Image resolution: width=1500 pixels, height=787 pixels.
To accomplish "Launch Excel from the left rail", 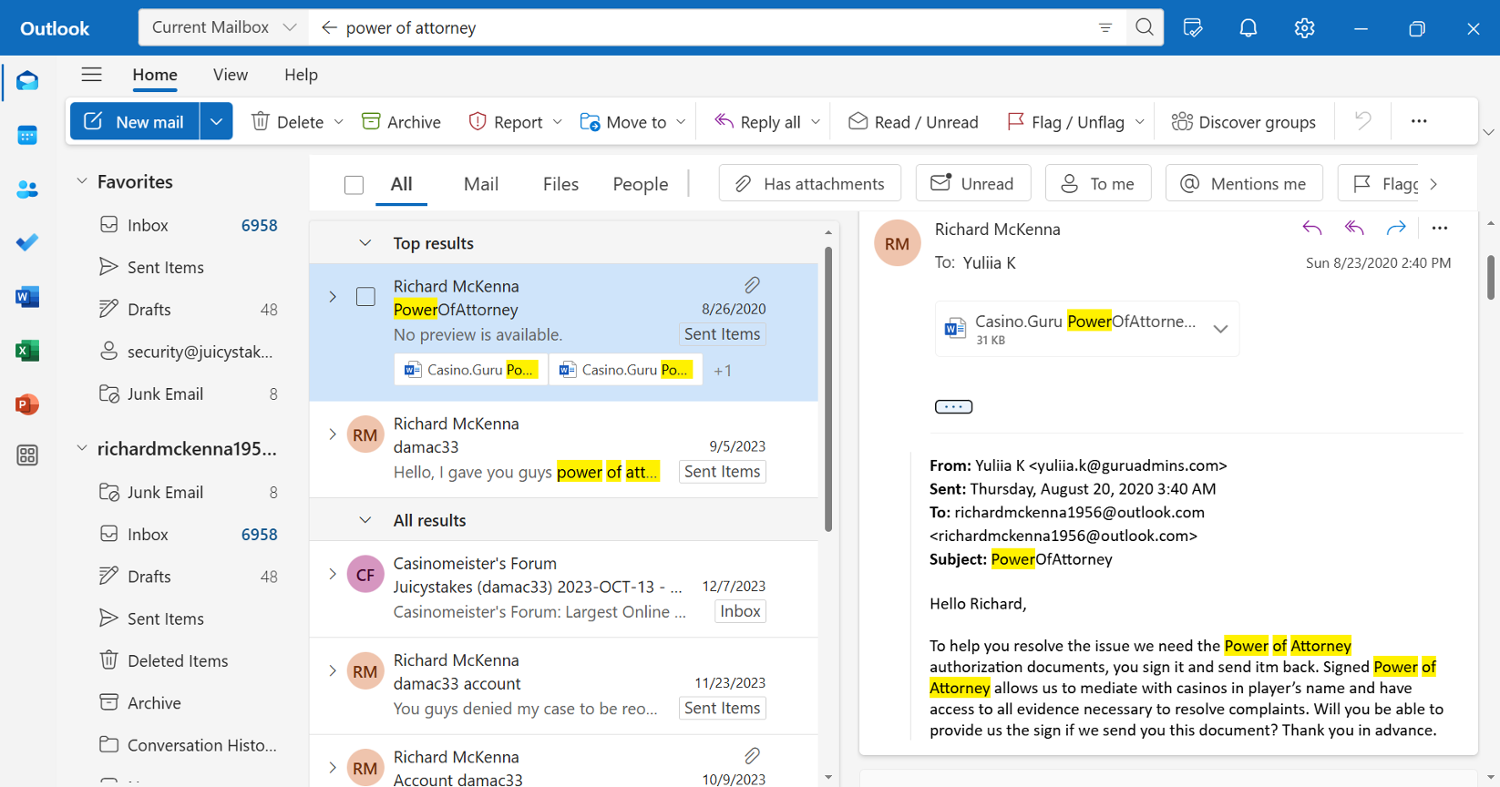I will click(27, 351).
